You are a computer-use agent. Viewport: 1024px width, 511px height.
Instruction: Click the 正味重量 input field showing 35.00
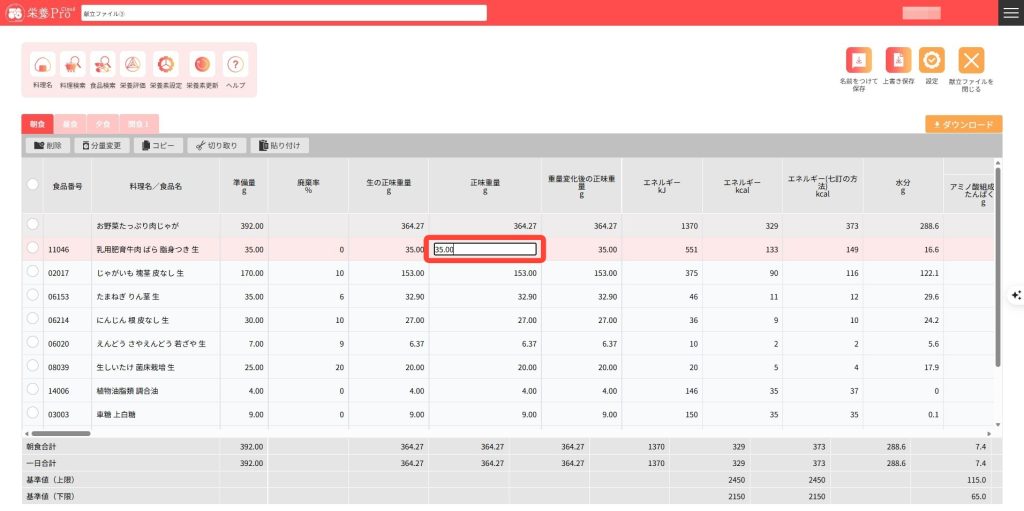click(x=485, y=249)
